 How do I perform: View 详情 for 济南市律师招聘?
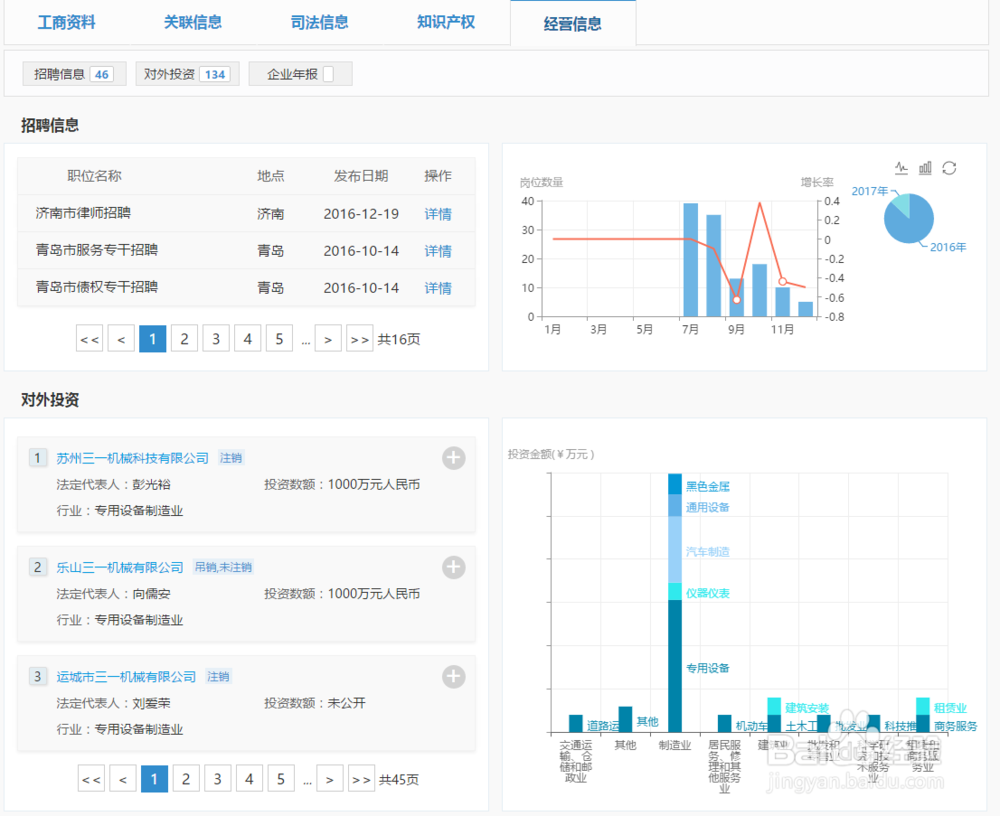pos(438,214)
